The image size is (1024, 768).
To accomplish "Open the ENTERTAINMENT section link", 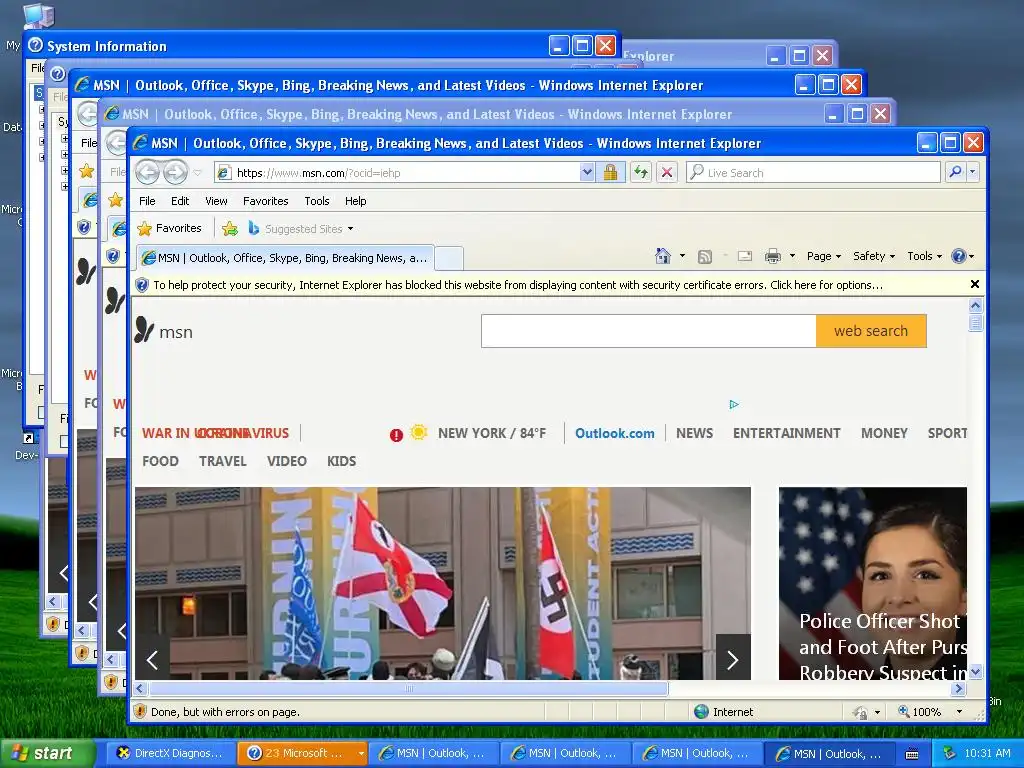I will click(x=786, y=434).
